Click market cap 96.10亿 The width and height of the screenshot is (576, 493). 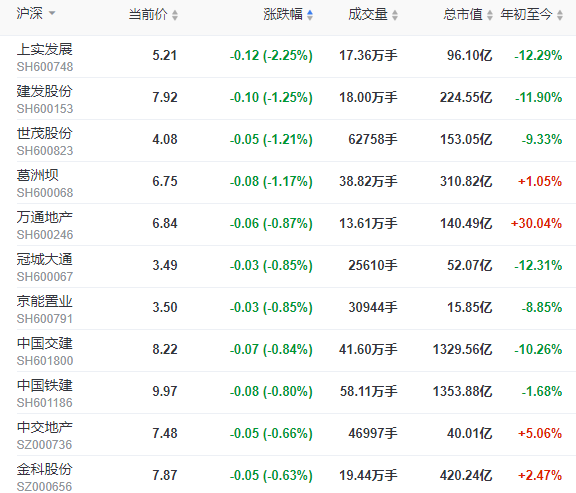469,55
